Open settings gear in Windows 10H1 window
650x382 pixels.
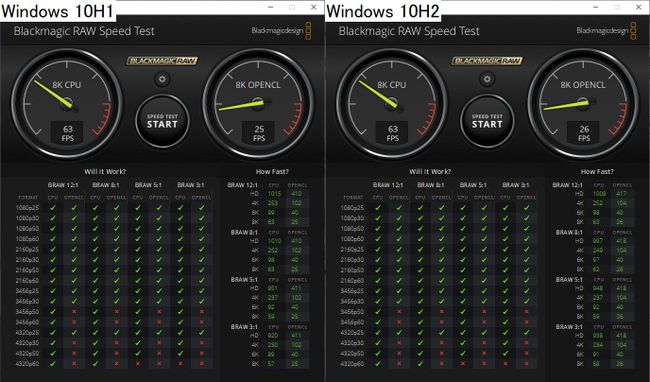coord(162,79)
